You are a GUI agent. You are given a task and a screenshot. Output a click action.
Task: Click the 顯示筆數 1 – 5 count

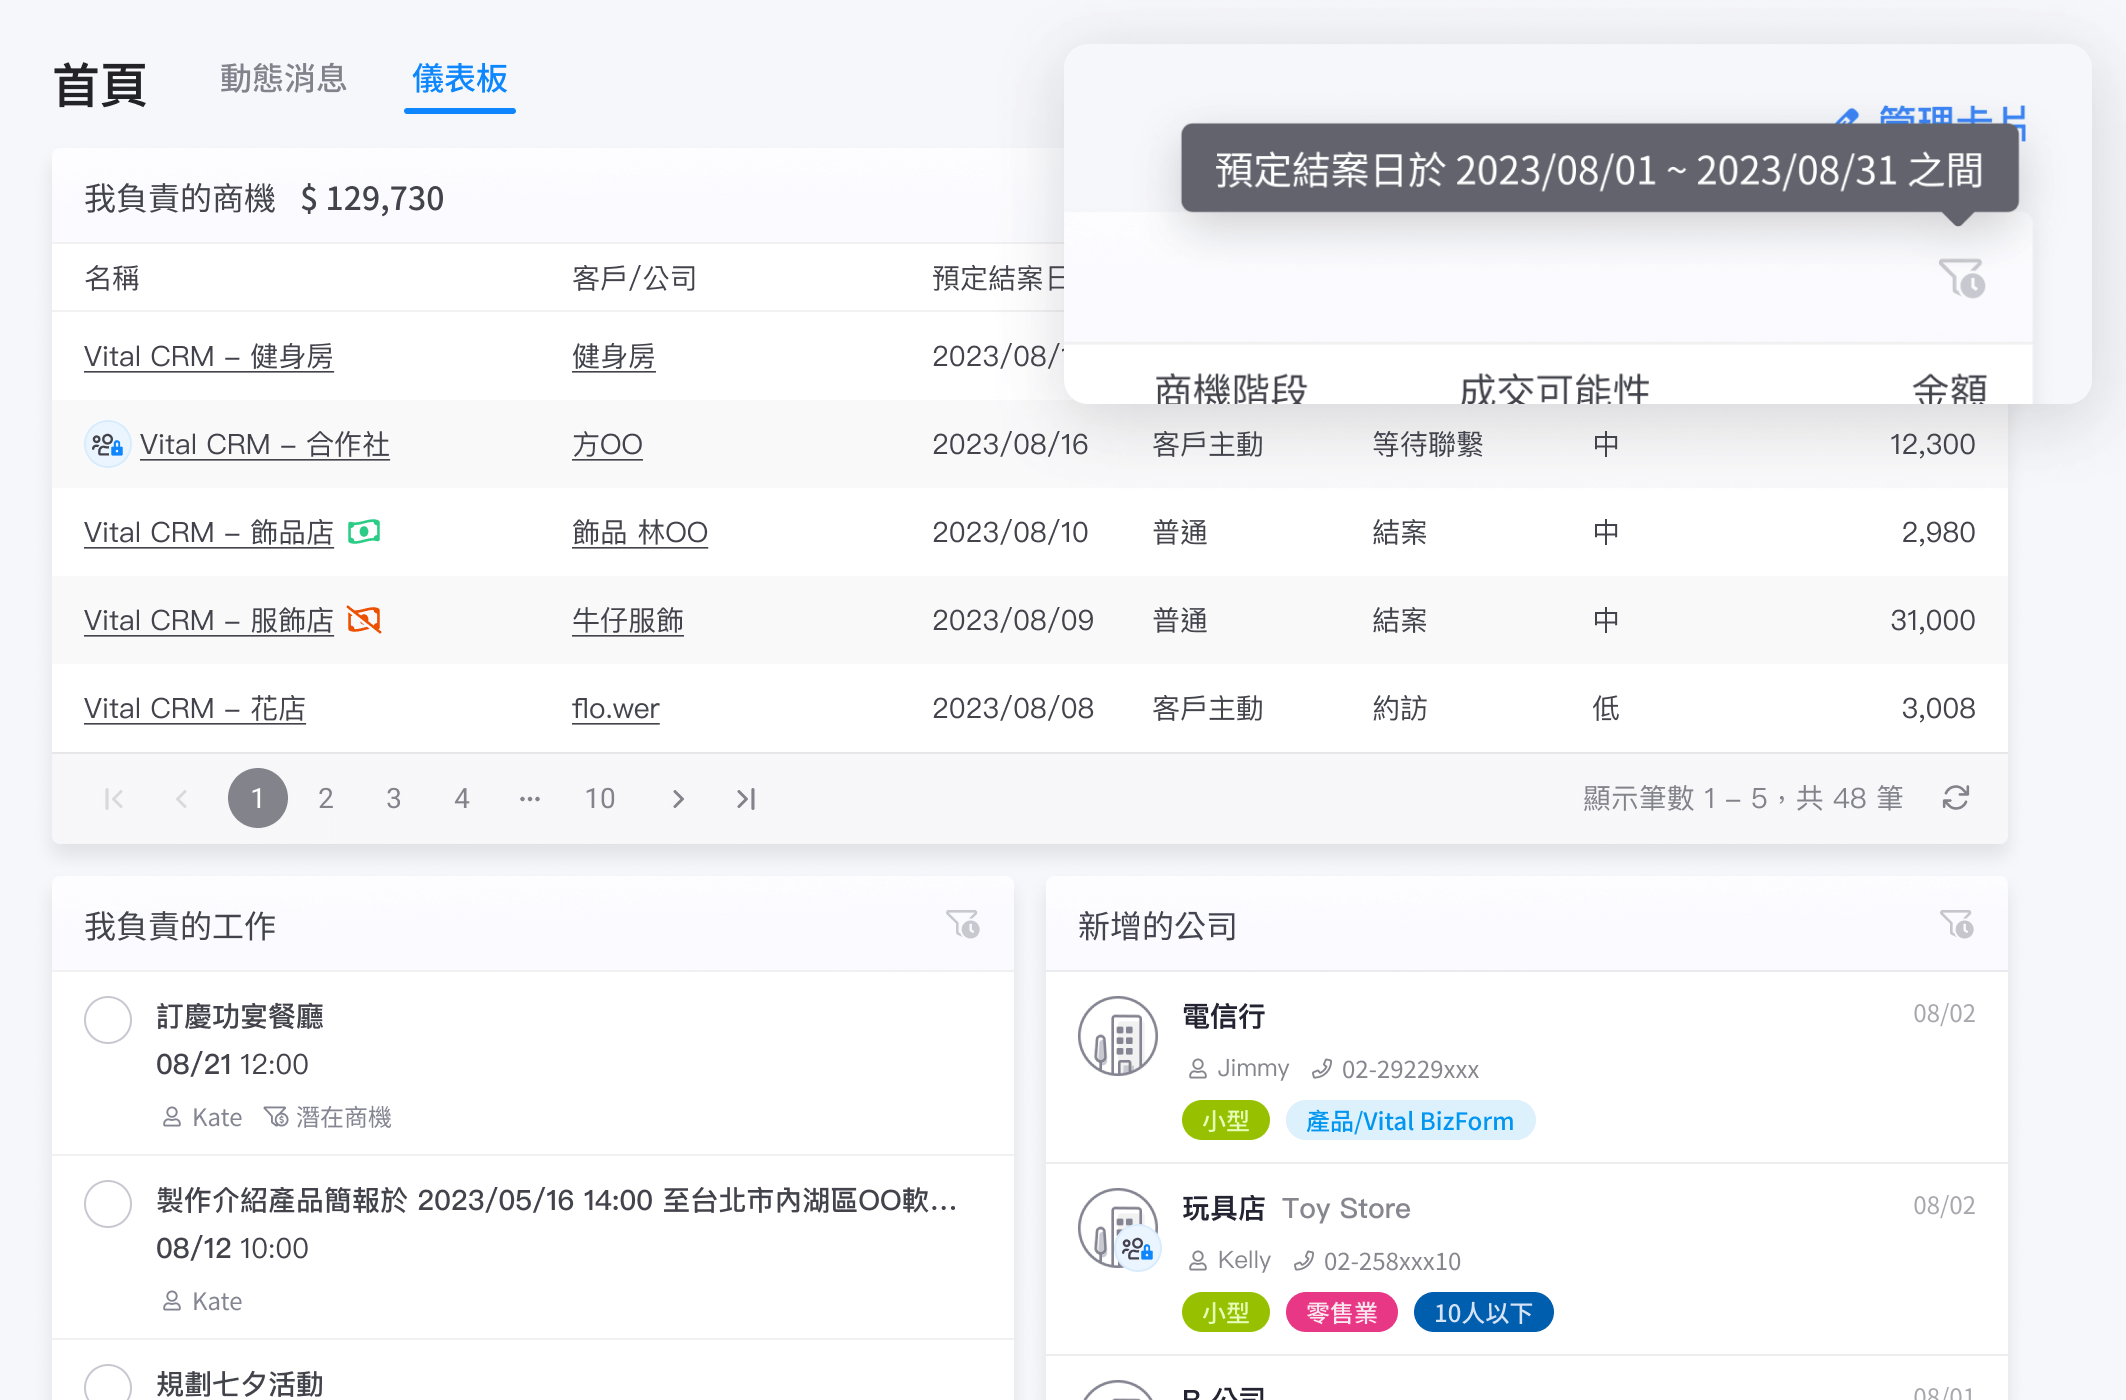[x=1743, y=798]
